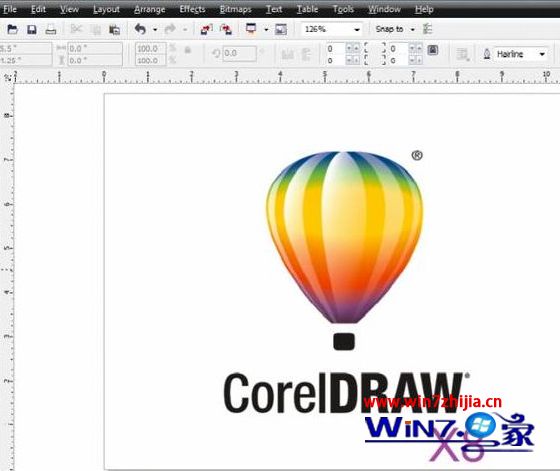Open the Tools menu
The image size is (560, 471).
click(343, 9)
